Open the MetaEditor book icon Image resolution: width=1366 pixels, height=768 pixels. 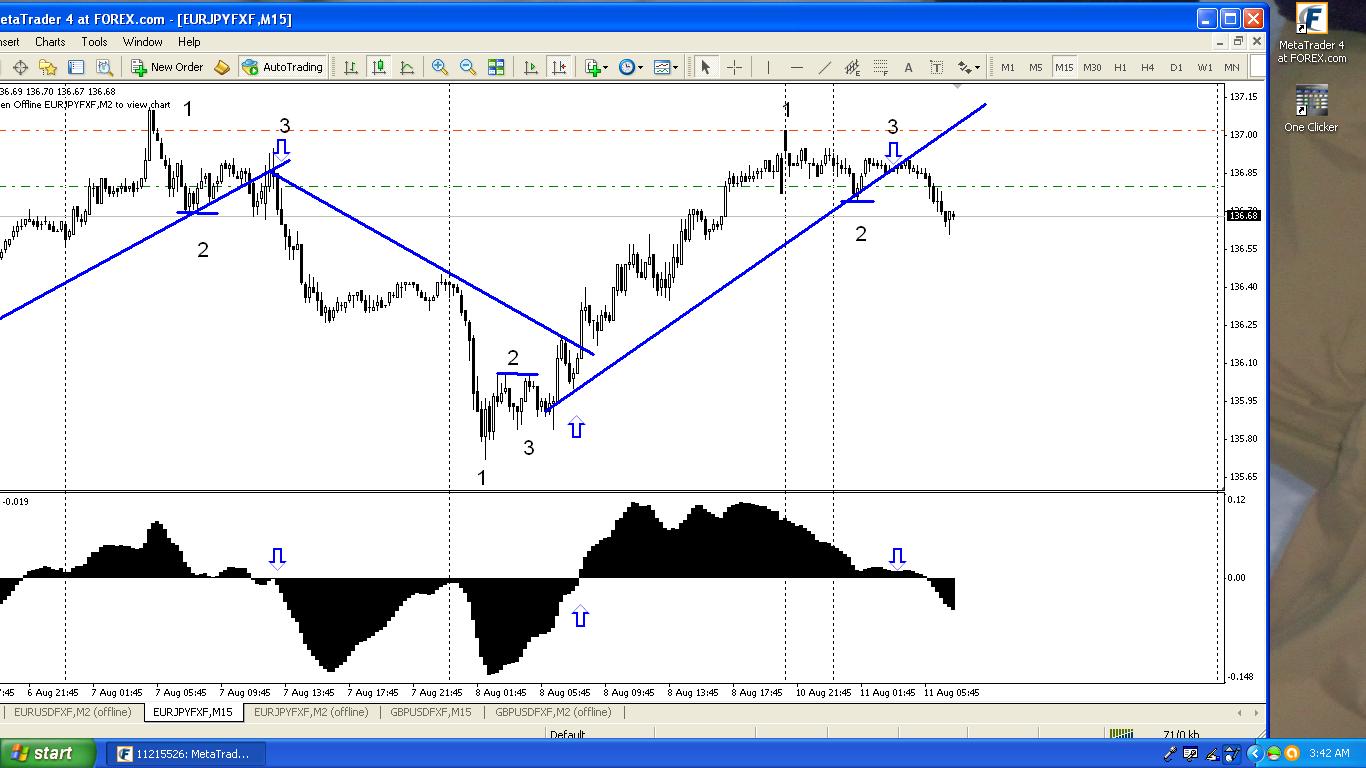tap(222, 67)
